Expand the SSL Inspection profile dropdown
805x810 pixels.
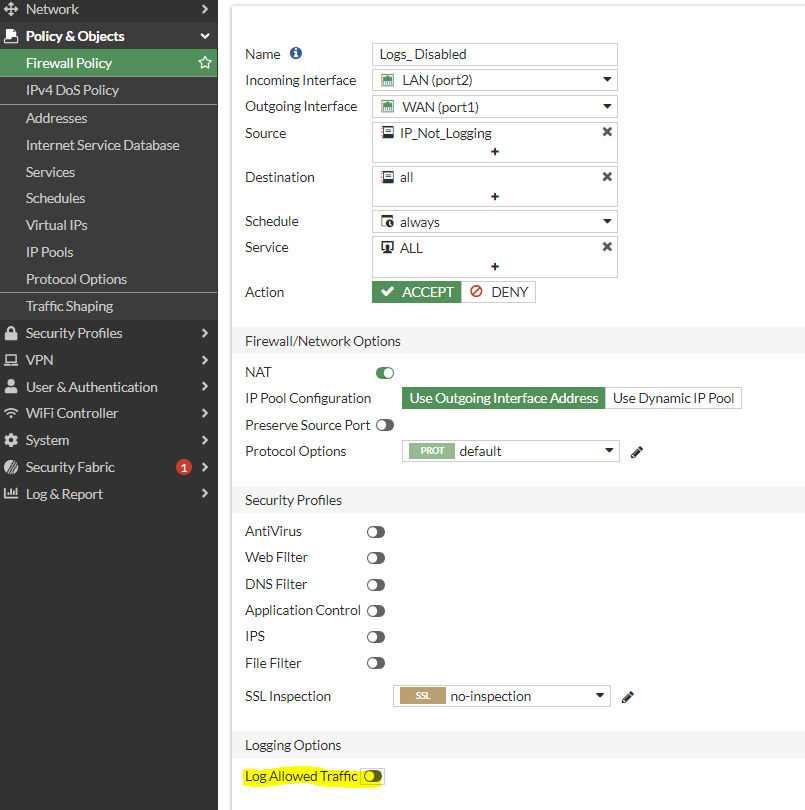coord(501,696)
